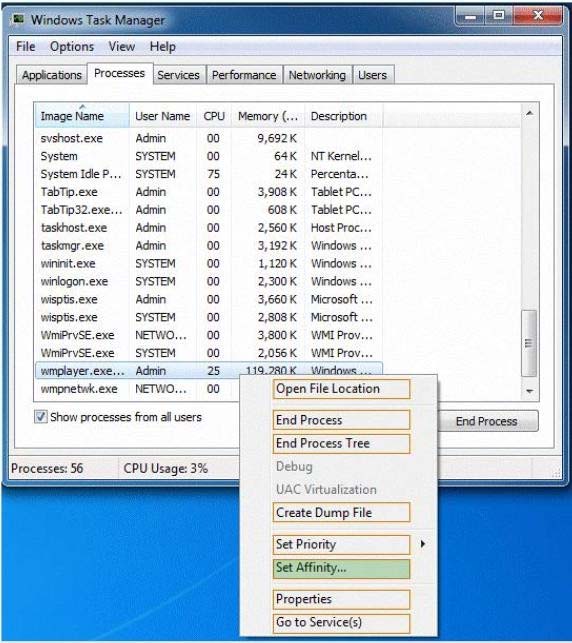Click the End Process button at bottom right
The image size is (572, 643).
(486, 421)
